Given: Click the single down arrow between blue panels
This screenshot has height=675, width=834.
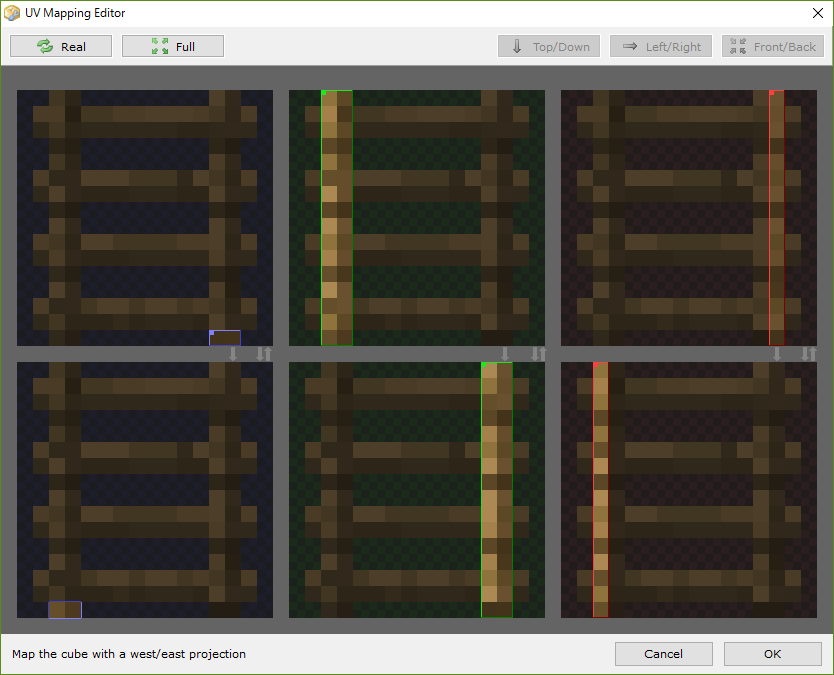Looking at the screenshot, I should (x=233, y=354).
